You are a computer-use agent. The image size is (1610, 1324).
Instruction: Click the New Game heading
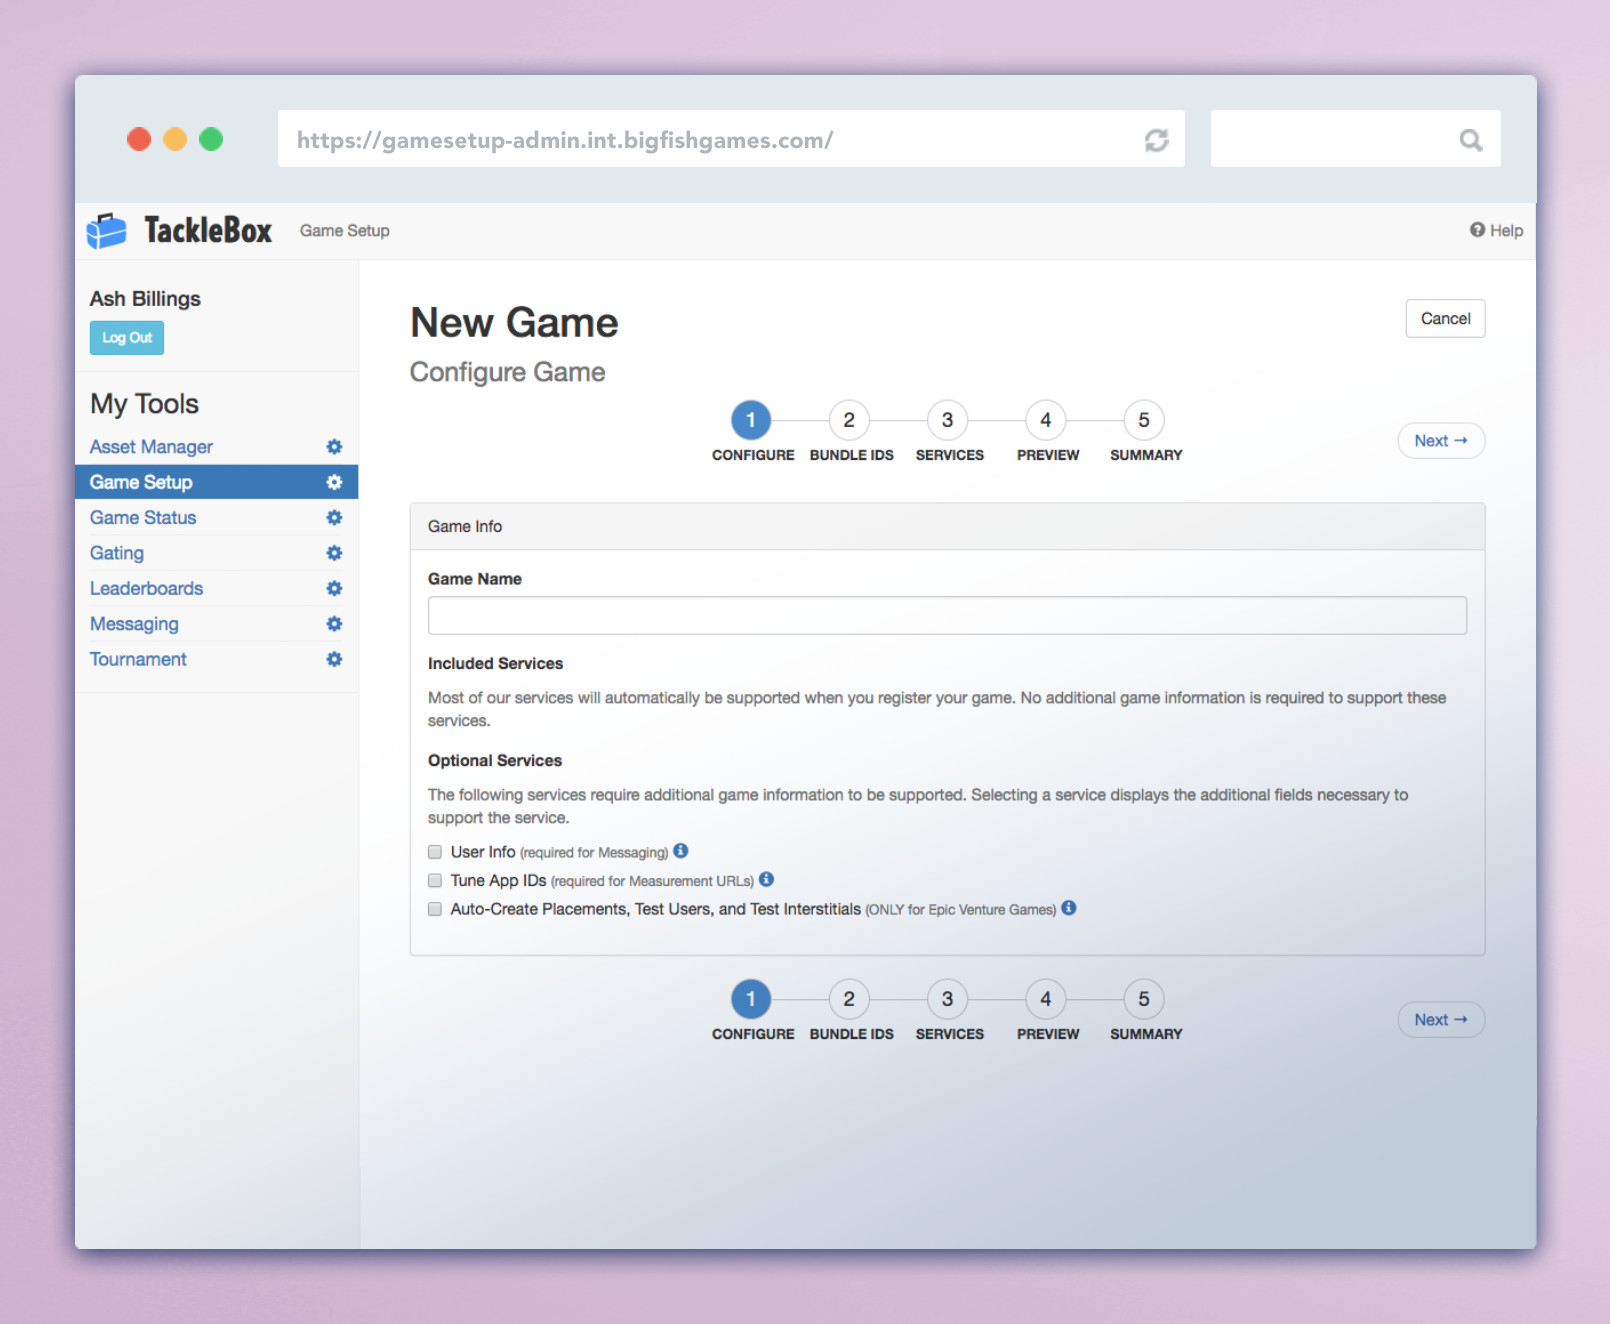pos(514,323)
